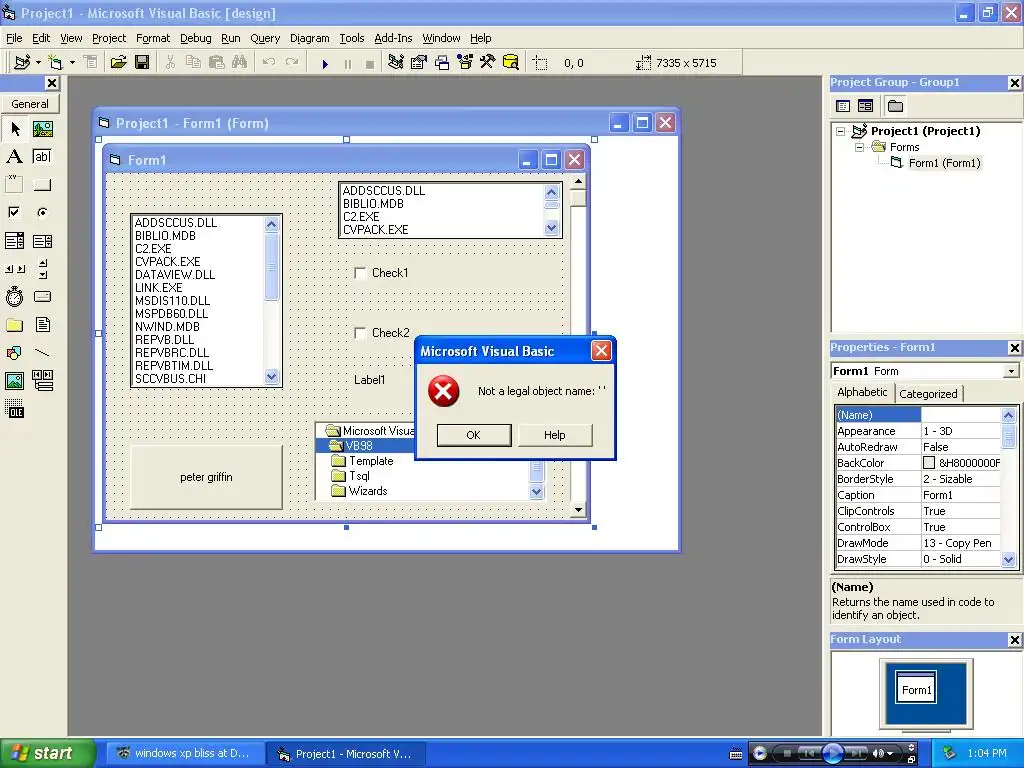This screenshot has width=1024, height=768.
Task: Collapse the Project1 (Project1) tree node
Action: coord(841,131)
